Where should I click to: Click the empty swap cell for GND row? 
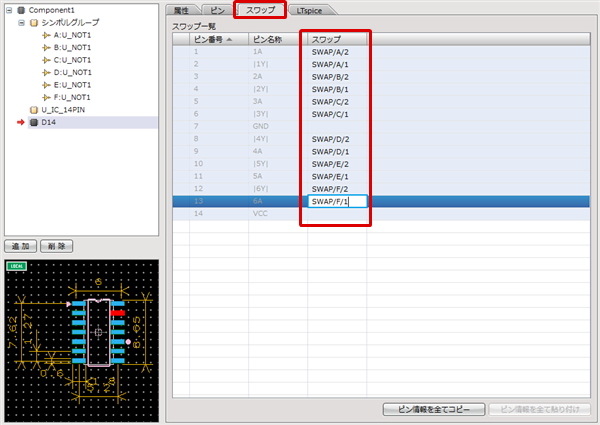click(x=337, y=127)
